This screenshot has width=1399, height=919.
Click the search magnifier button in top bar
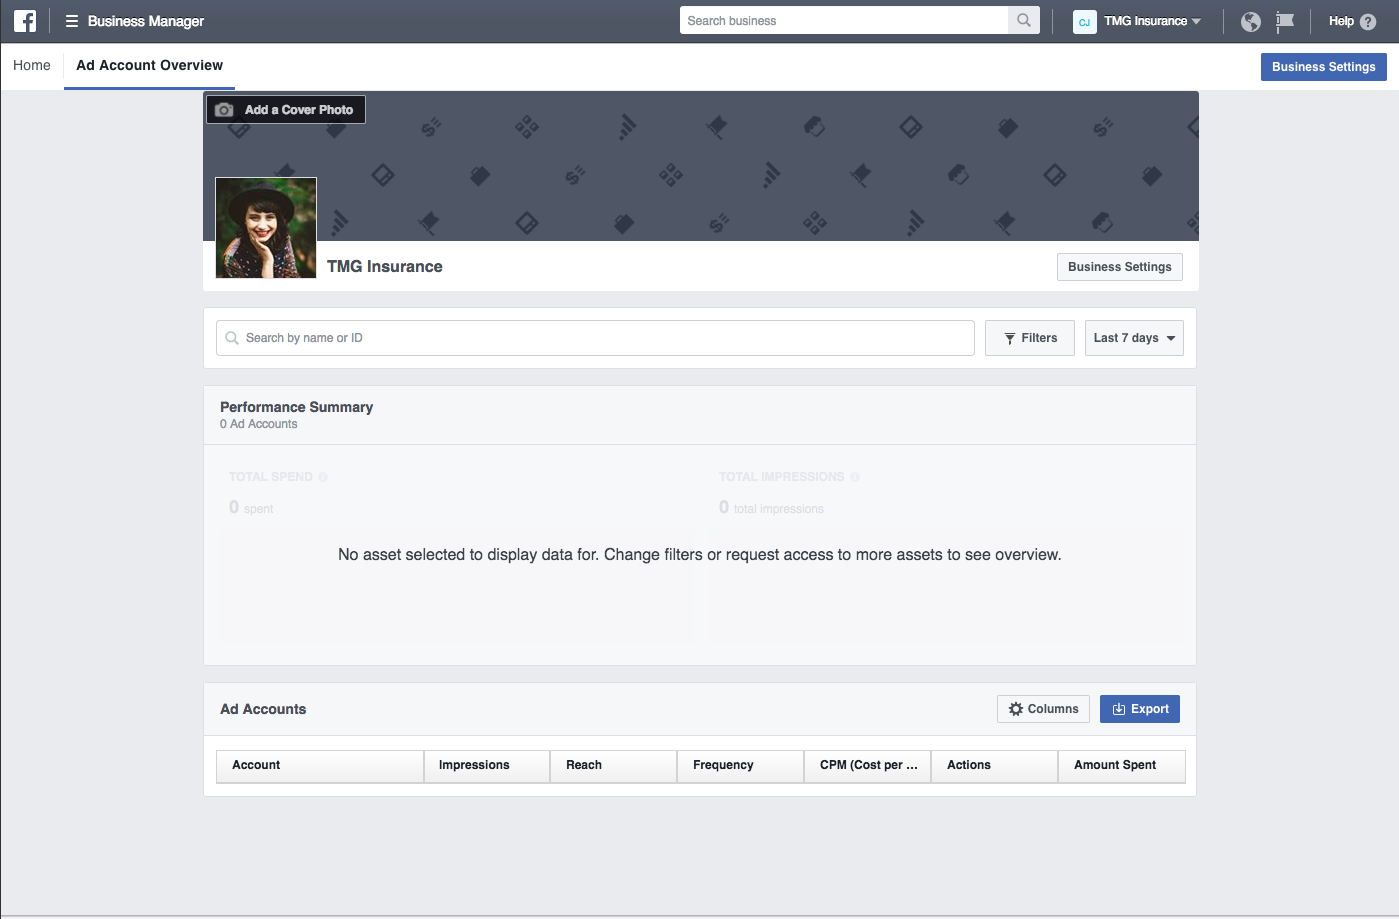1023,20
